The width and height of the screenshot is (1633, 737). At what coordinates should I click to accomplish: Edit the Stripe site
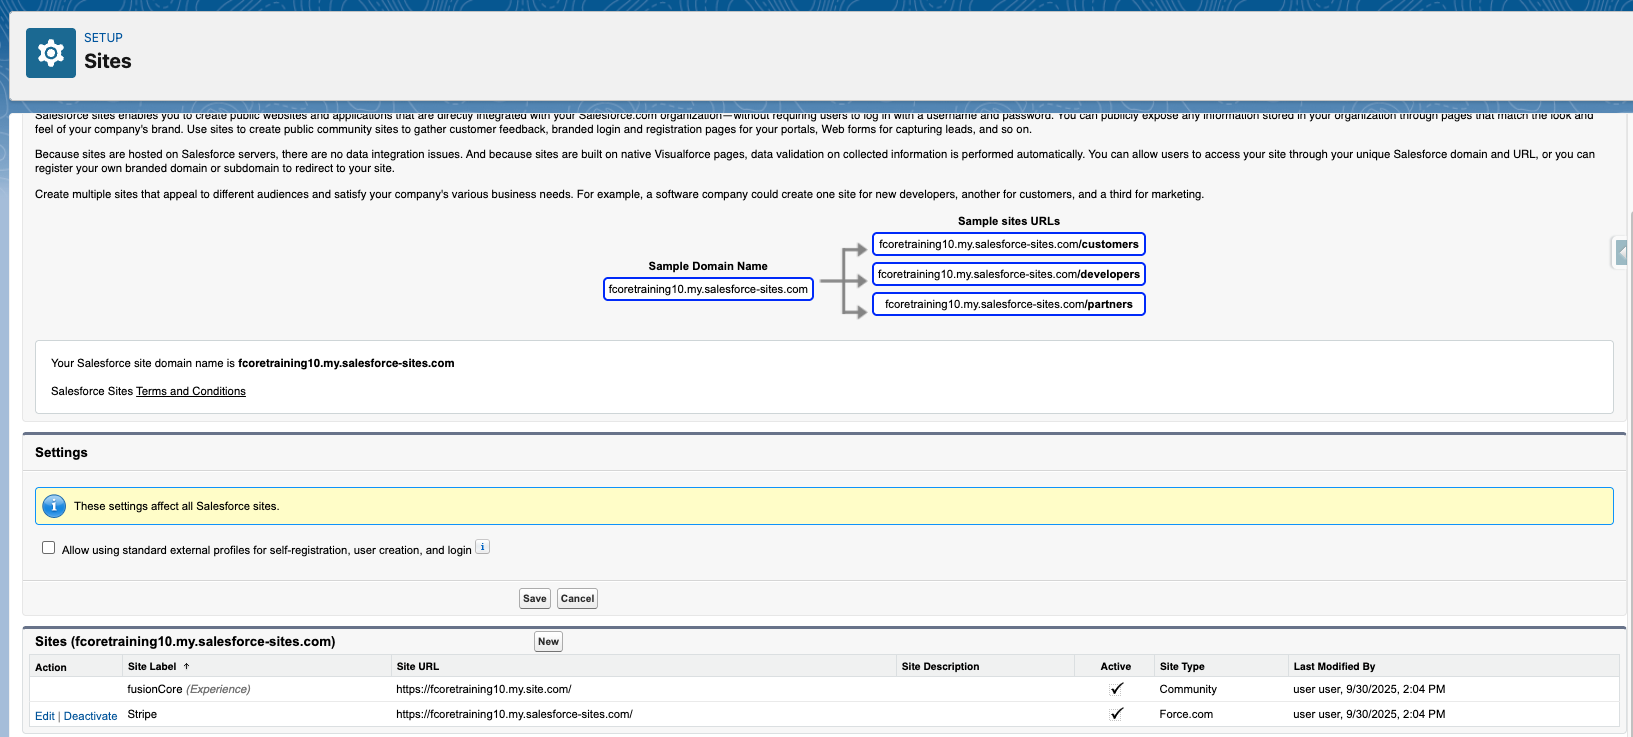point(45,716)
